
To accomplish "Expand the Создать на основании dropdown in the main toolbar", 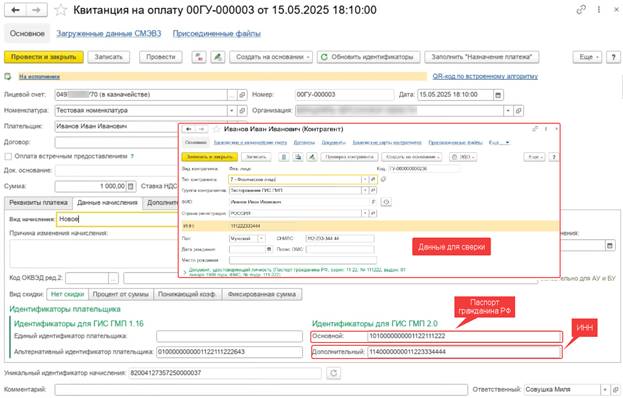I will coord(271,57).
